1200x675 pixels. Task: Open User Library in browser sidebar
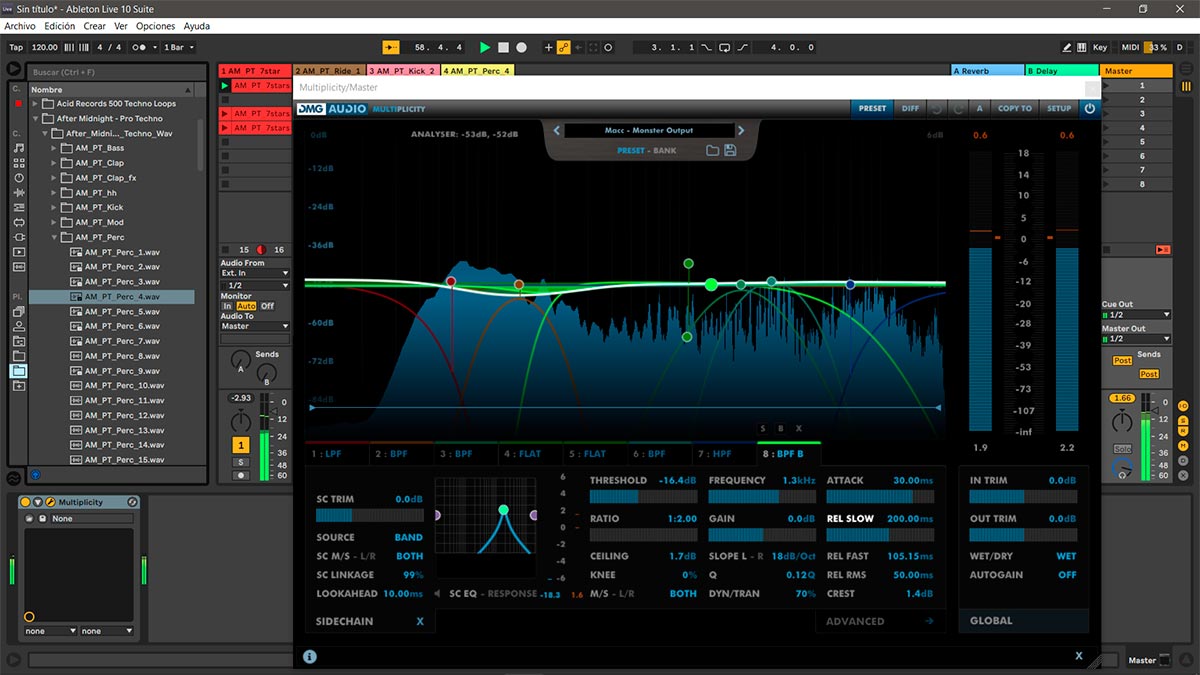coord(18,326)
